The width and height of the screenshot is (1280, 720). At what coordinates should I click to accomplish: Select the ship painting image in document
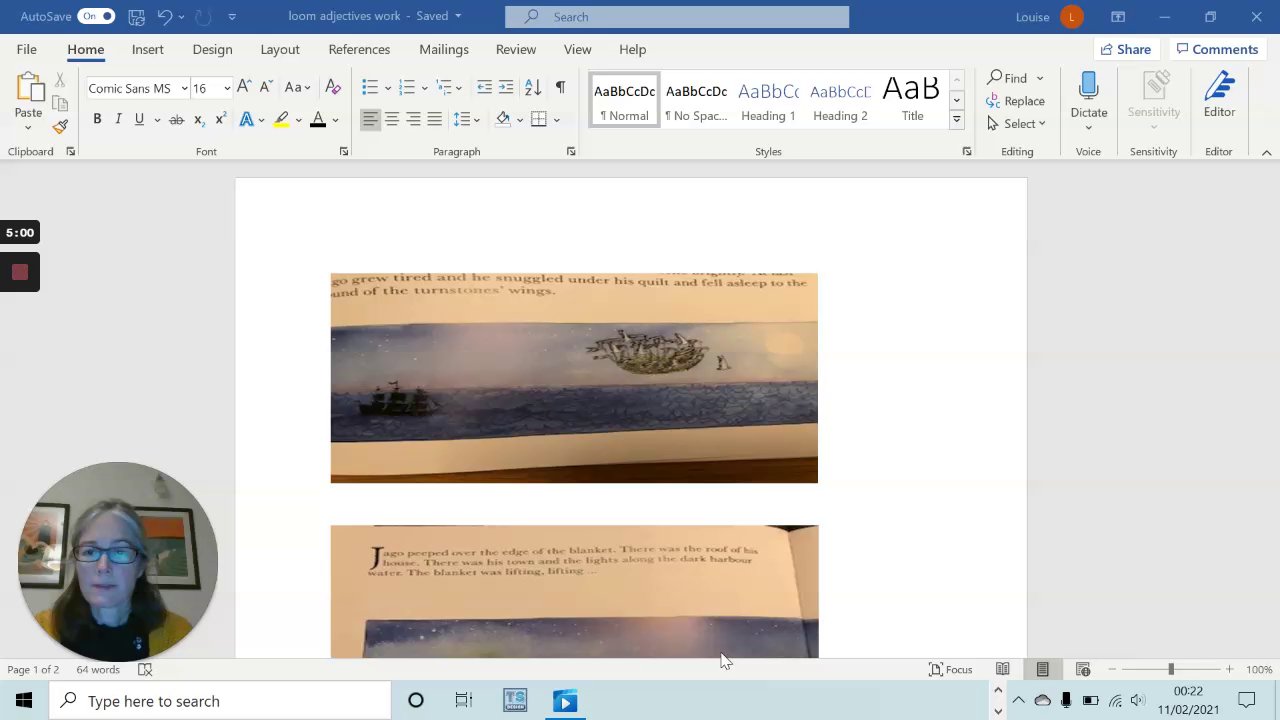[x=574, y=378]
